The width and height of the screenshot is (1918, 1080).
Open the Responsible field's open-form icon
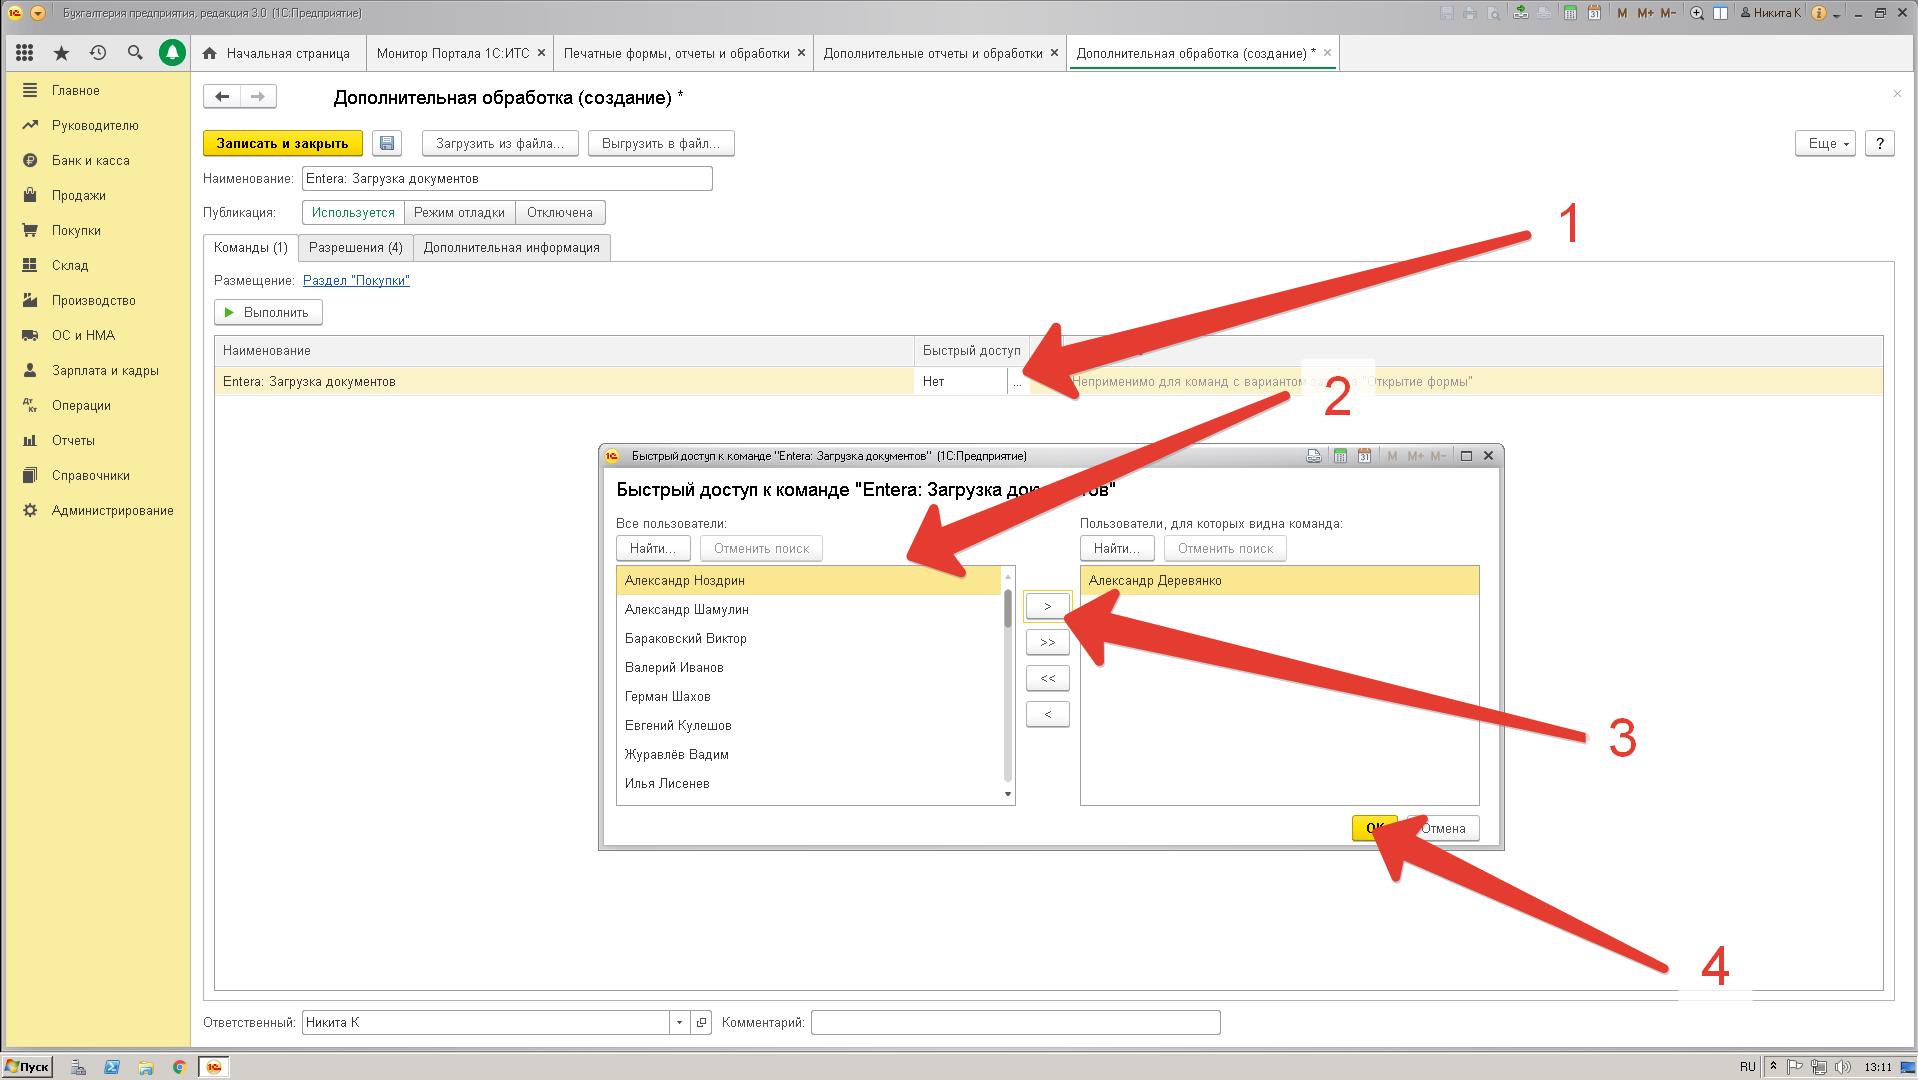(701, 1022)
